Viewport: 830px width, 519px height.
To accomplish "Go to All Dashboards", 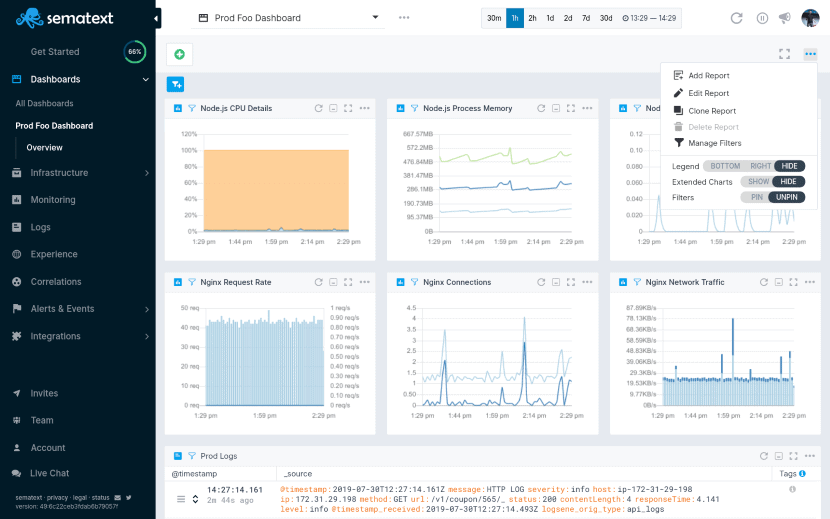I will pyautogui.click(x=44, y=104).
